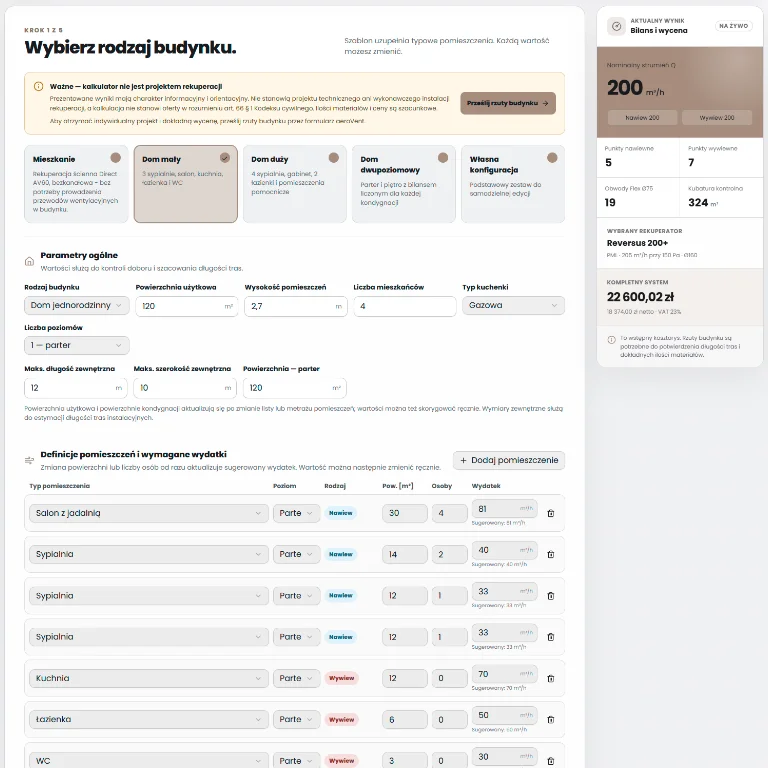Delete the WC room row
The width and height of the screenshot is (768, 768).
pos(551,761)
